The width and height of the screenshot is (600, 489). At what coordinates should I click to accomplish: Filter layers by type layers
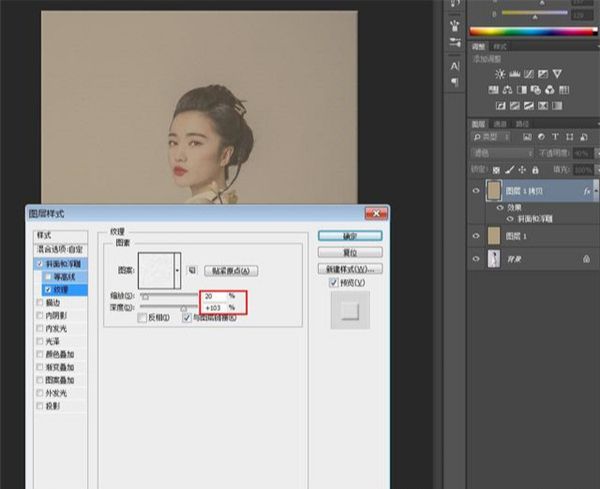coord(555,137)
